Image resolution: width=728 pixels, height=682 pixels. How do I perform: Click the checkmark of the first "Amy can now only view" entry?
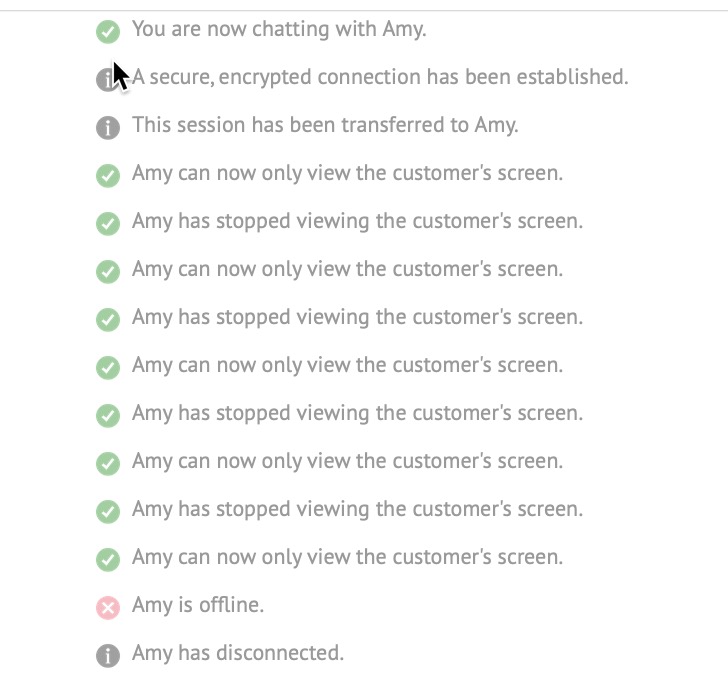click(x=108, y=175)
